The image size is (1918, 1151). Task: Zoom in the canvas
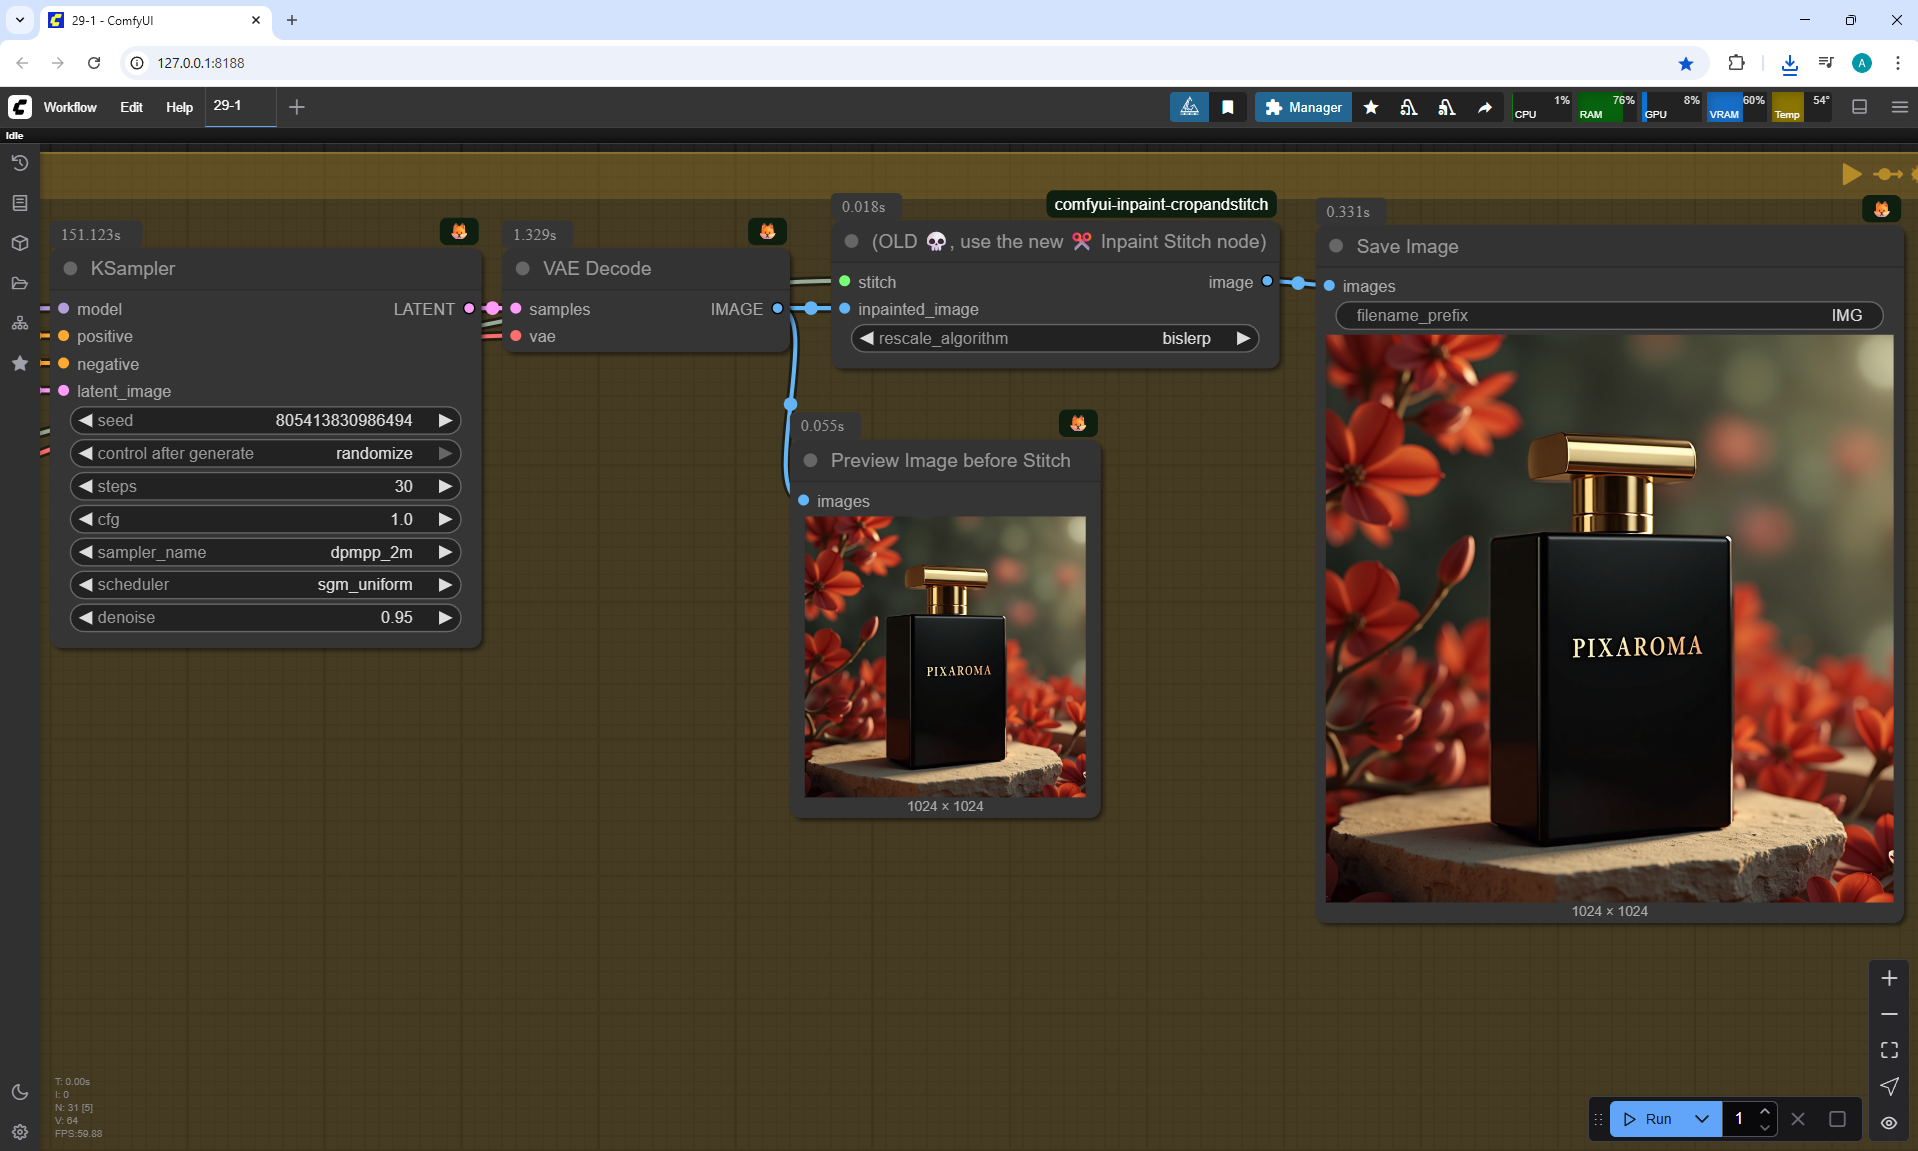point(1889,978)
